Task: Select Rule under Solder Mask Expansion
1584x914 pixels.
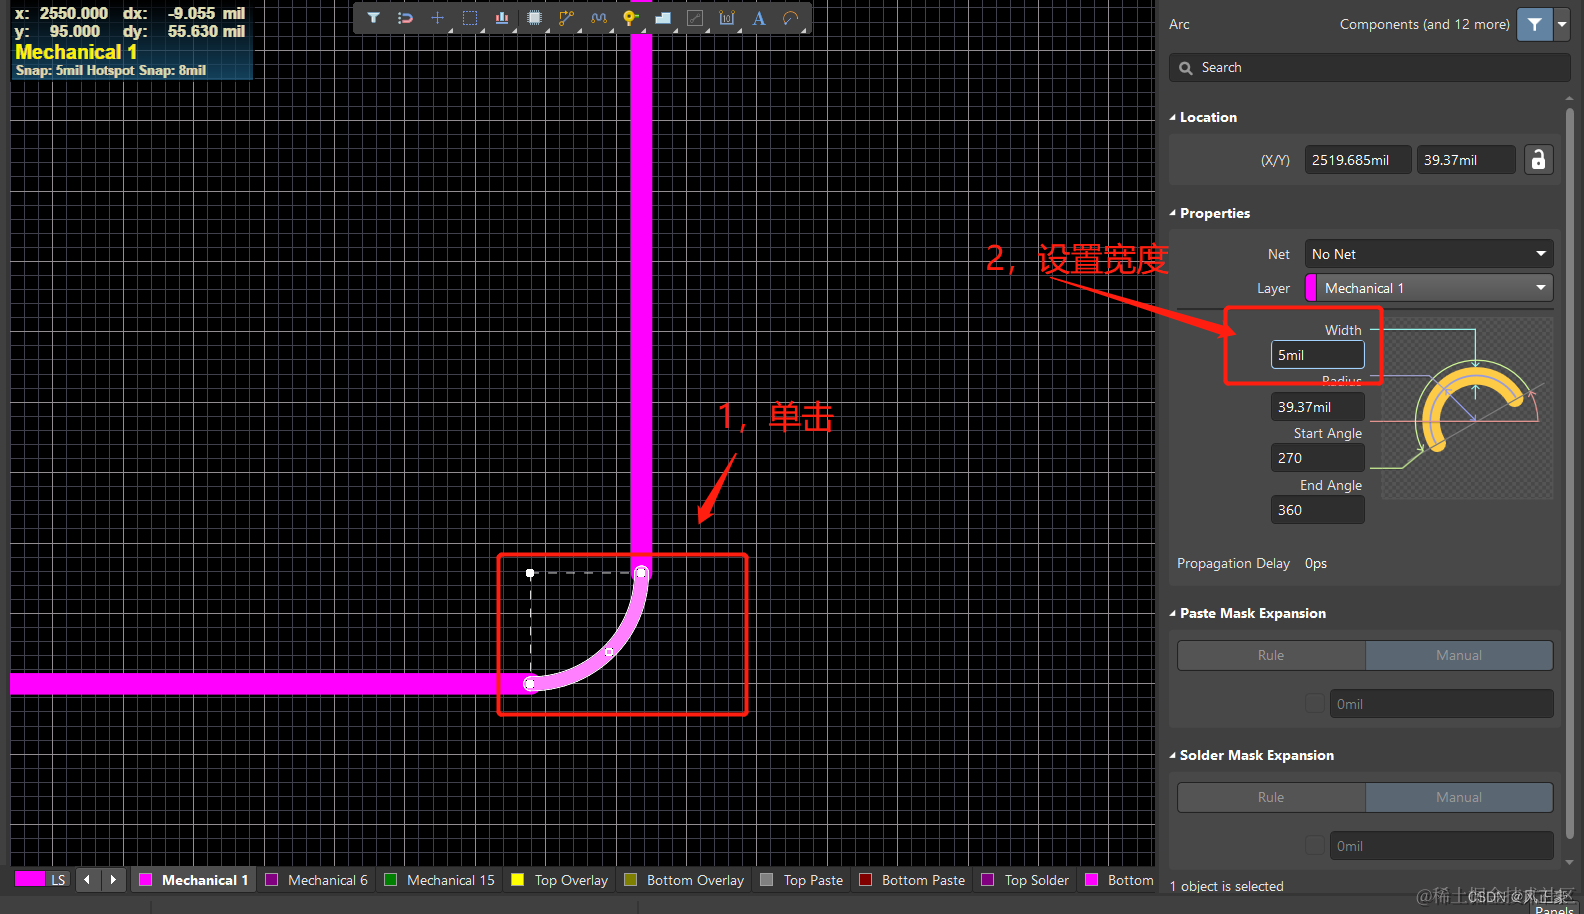Action: 1271,797
